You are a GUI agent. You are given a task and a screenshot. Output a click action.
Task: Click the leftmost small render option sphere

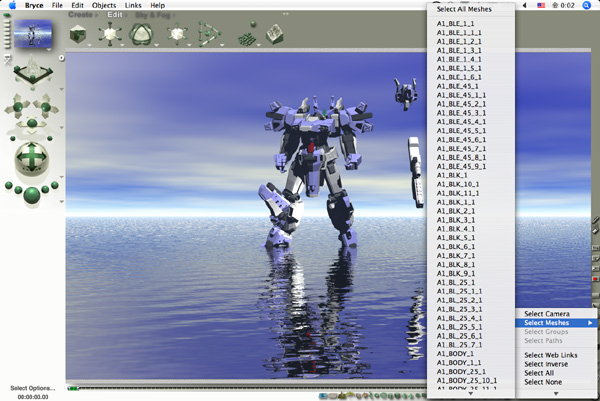pos(9,186)
